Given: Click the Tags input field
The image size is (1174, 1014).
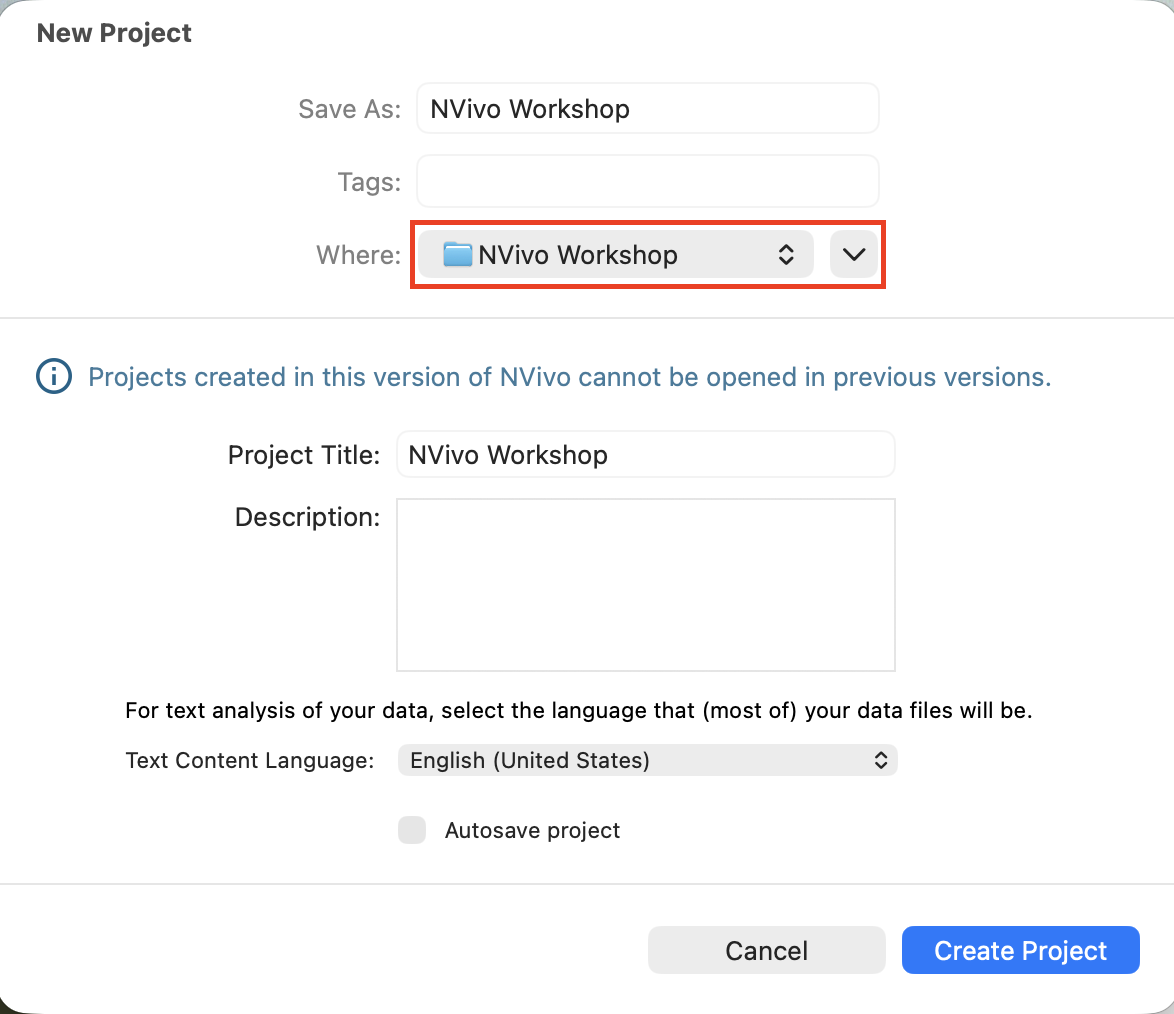Looking at the screenshot, I should (x=648, y=181).
